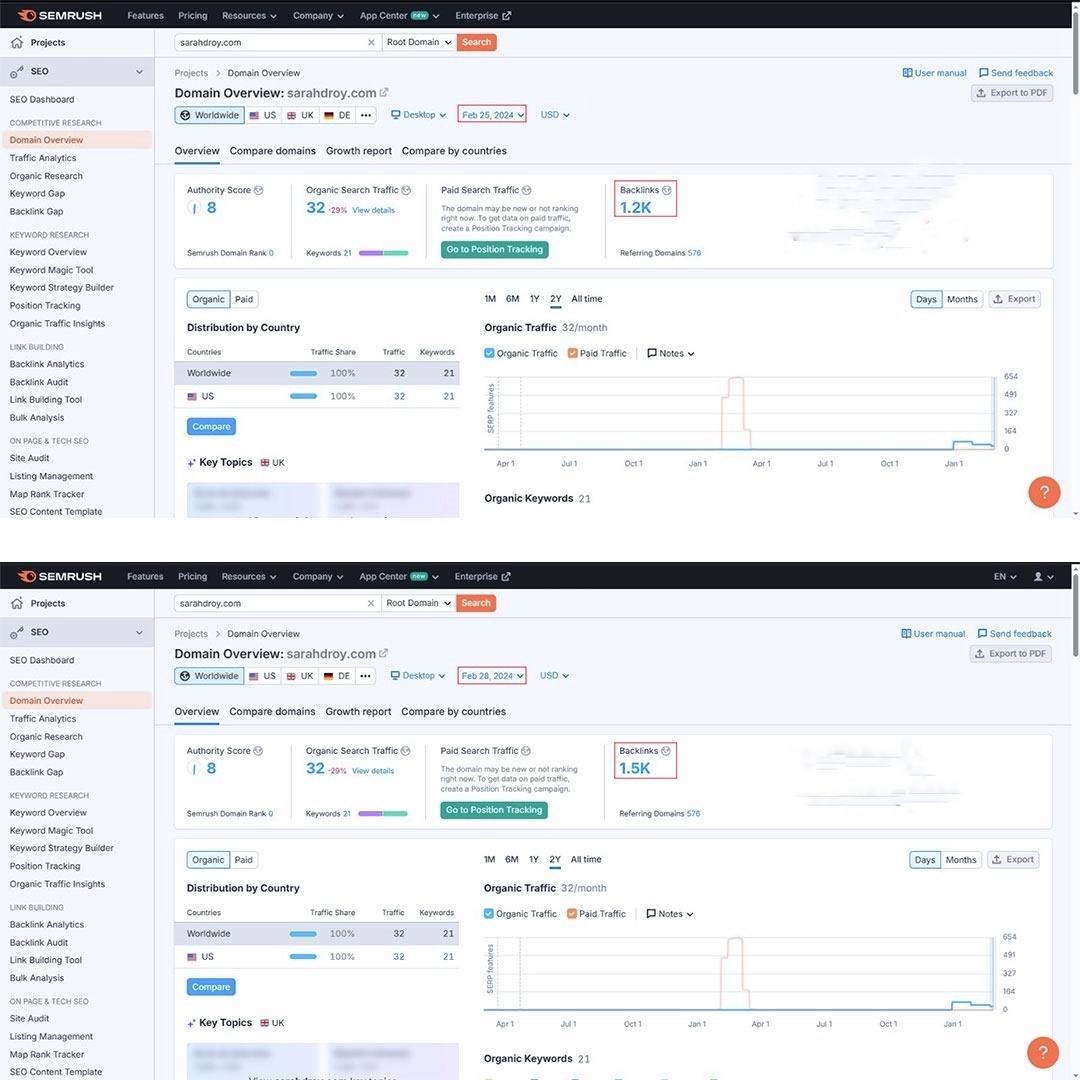
Task: Click orange help button in Feb 25 view
Action: 1043,492
